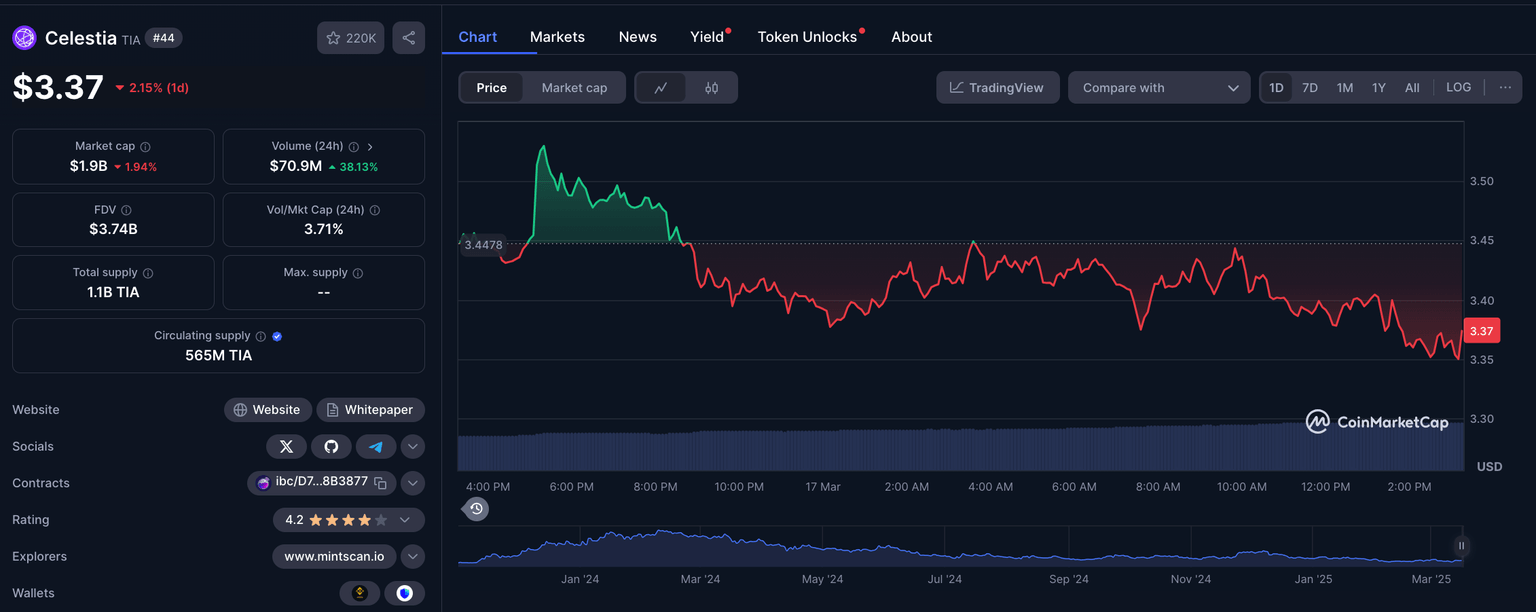Set the chart timeframe to 7D
This screenshot has width=1536, height=612.
tap(1310, 87)
